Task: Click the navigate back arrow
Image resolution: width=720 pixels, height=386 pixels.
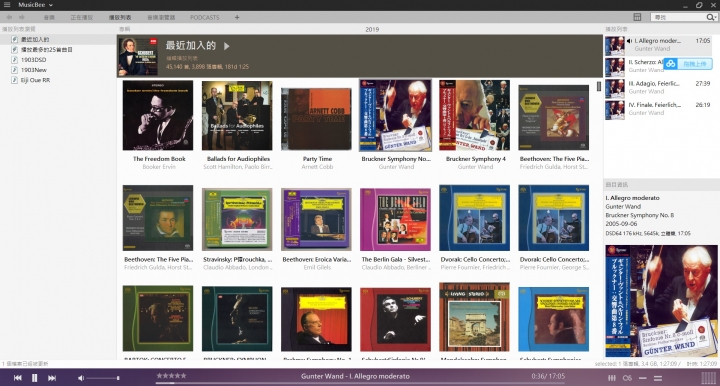Action: [x=9, y=17]
